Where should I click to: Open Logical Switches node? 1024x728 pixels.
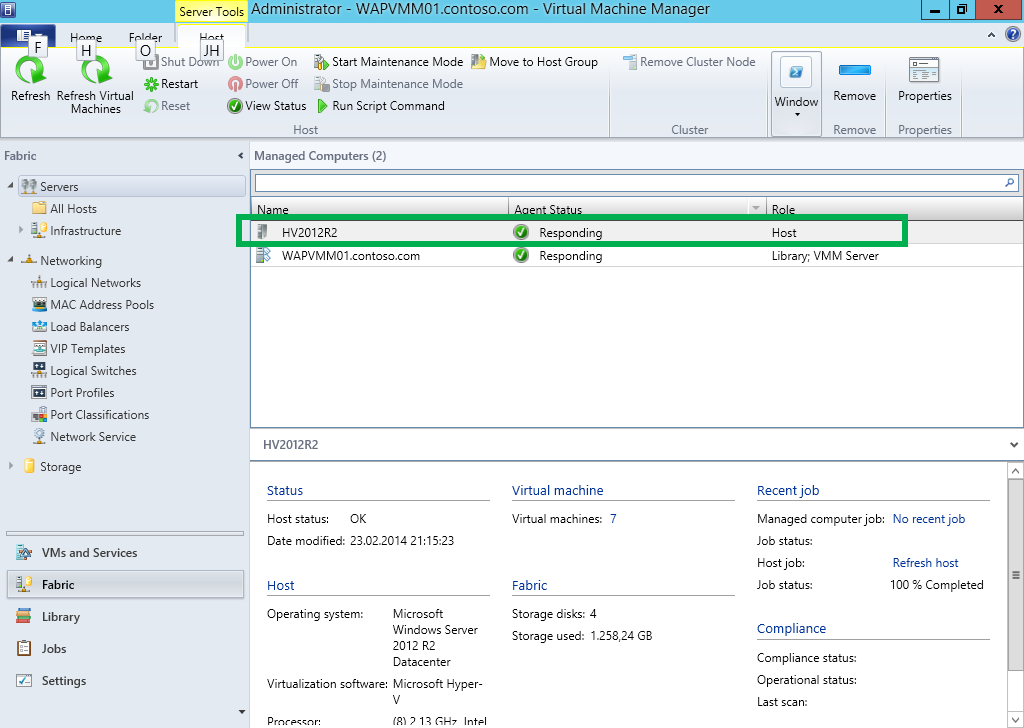[x=84, y=371]
